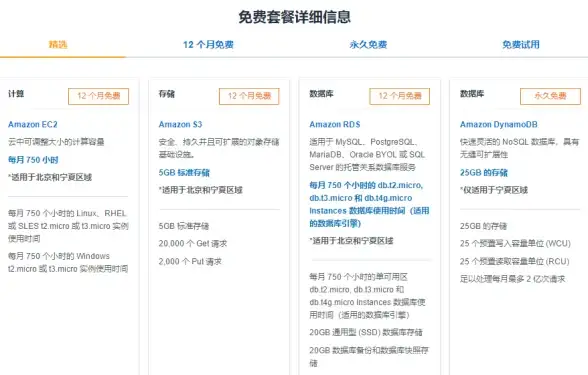
Task: Open the 永久免费 tab
Action: 368,45
